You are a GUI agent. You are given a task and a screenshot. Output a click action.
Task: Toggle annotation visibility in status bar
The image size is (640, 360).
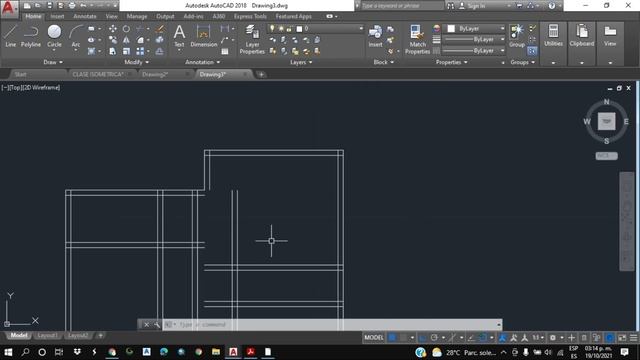pos(503,338)
